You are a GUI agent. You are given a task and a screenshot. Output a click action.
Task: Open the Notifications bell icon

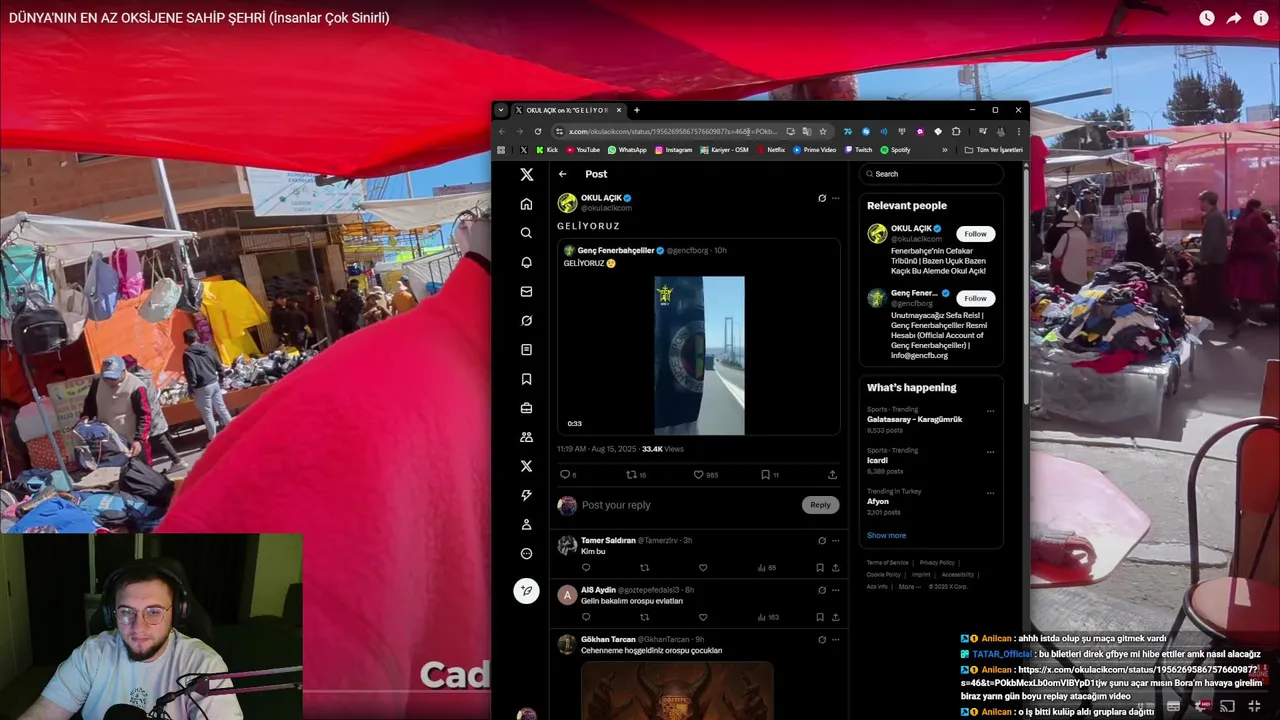(x=526, y=262)
